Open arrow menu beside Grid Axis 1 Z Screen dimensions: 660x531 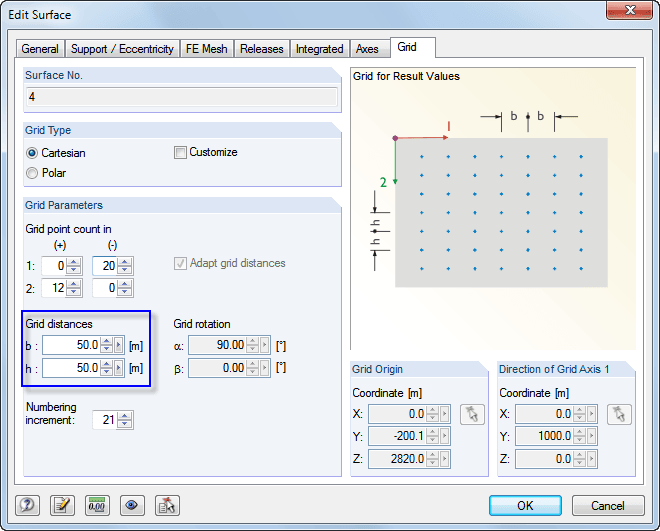[x=591, y=459]
